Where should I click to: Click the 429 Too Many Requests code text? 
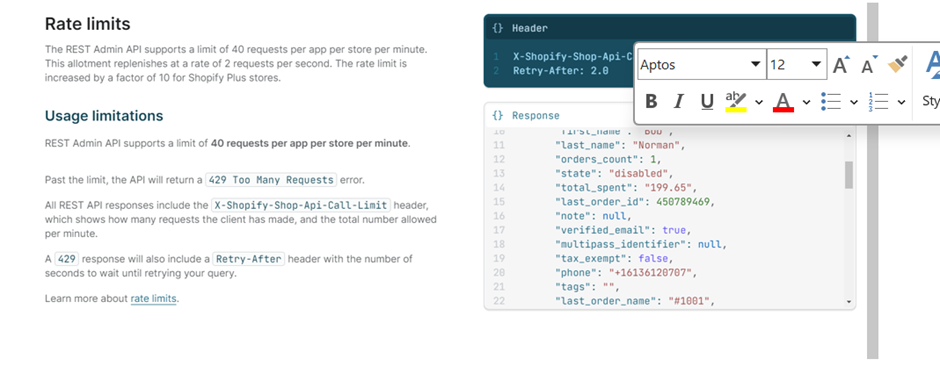[271, 180]
